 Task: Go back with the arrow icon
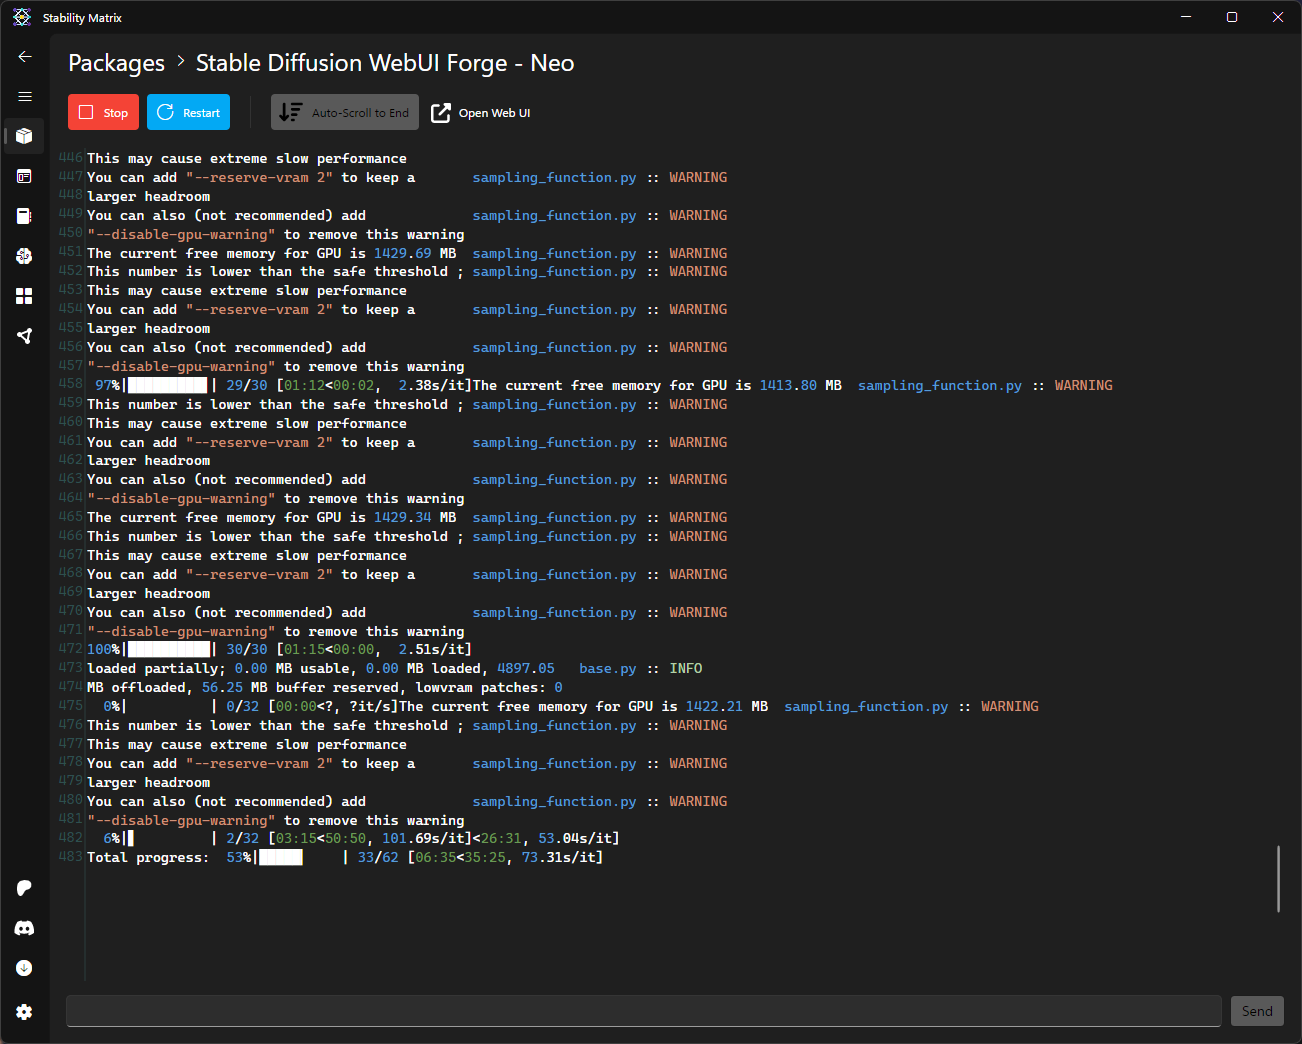pos(25,57)
